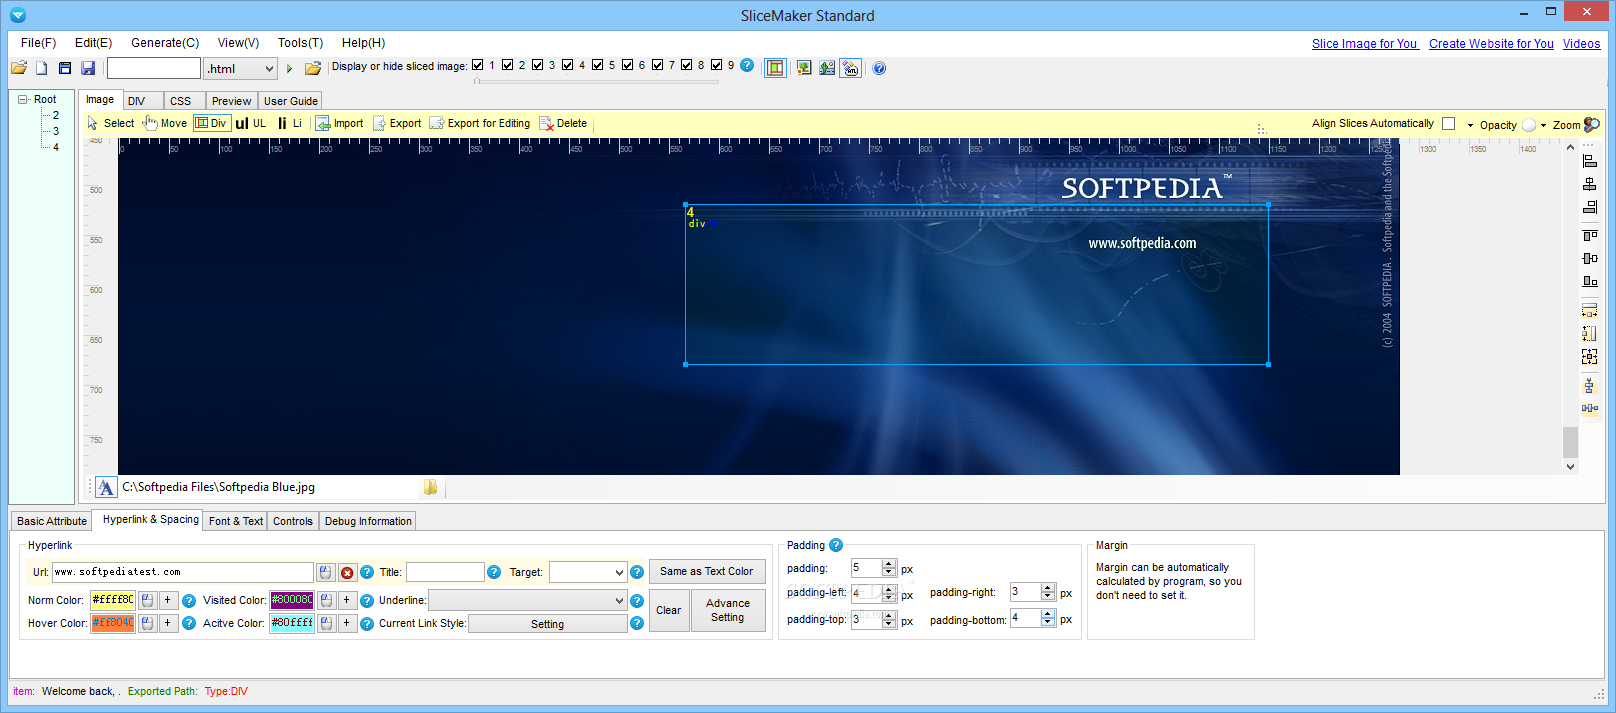The width and height of the screenshot is (1616, 713).
Task: Click the Same as Text Color button
Action: (707, 571)
